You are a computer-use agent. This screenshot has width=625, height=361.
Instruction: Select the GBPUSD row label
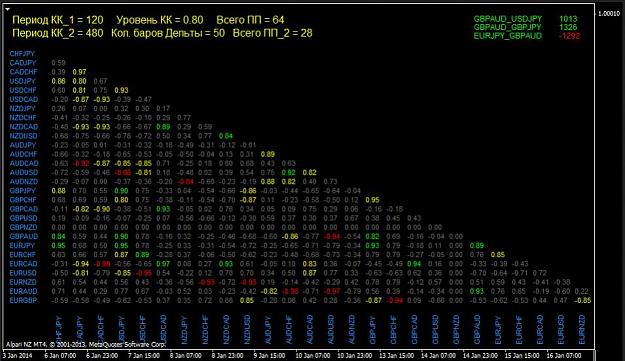click(24, 218)
